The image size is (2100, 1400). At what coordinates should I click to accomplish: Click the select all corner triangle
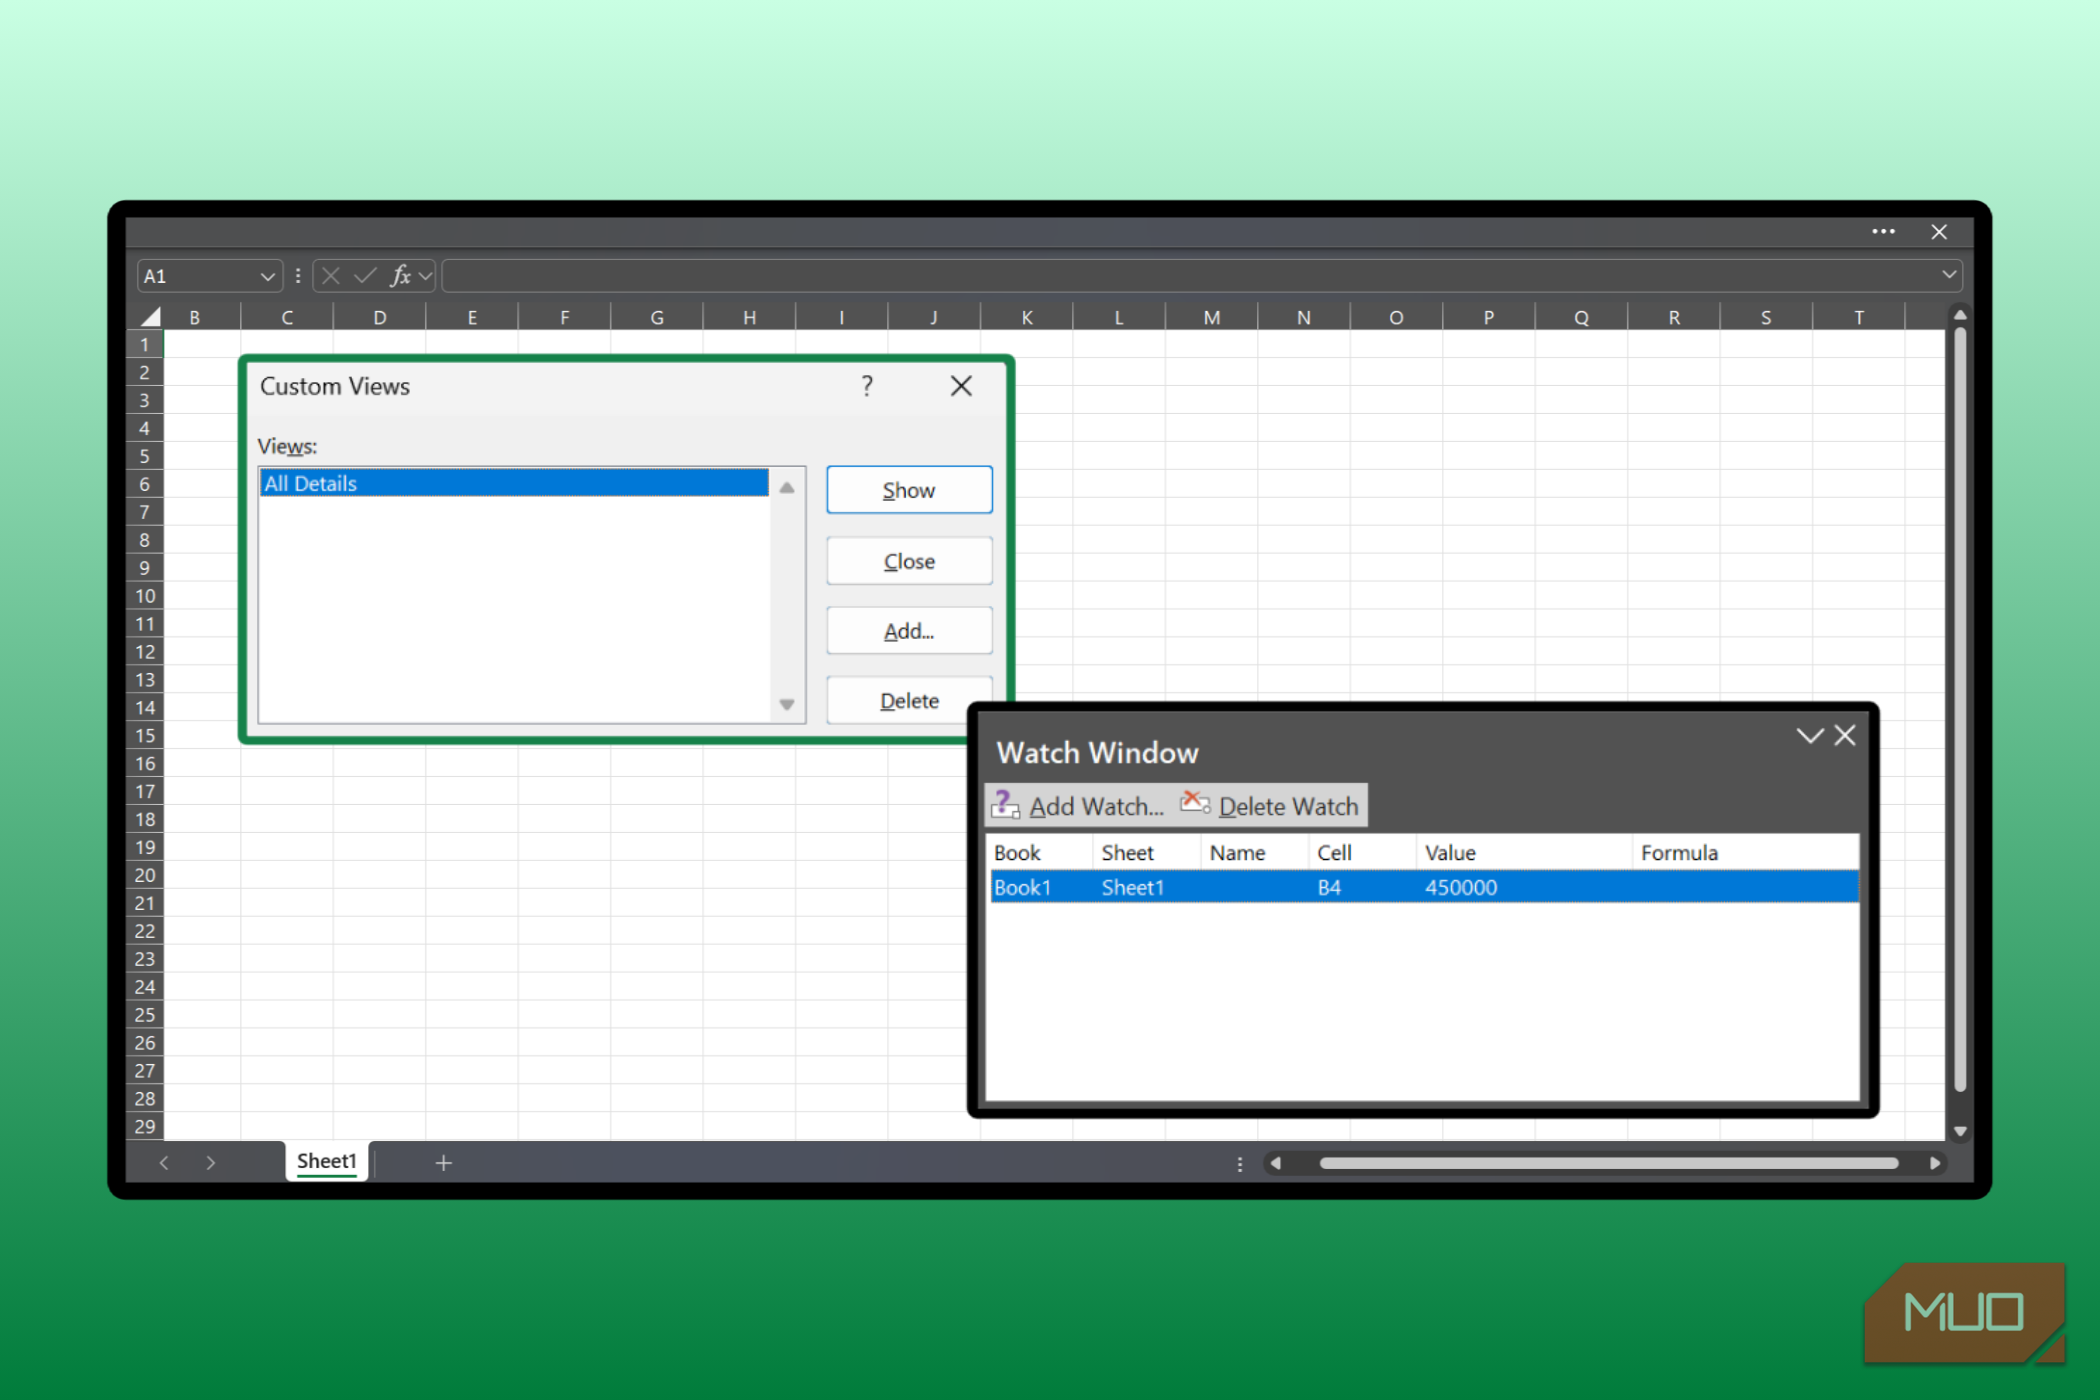[151, 318]
